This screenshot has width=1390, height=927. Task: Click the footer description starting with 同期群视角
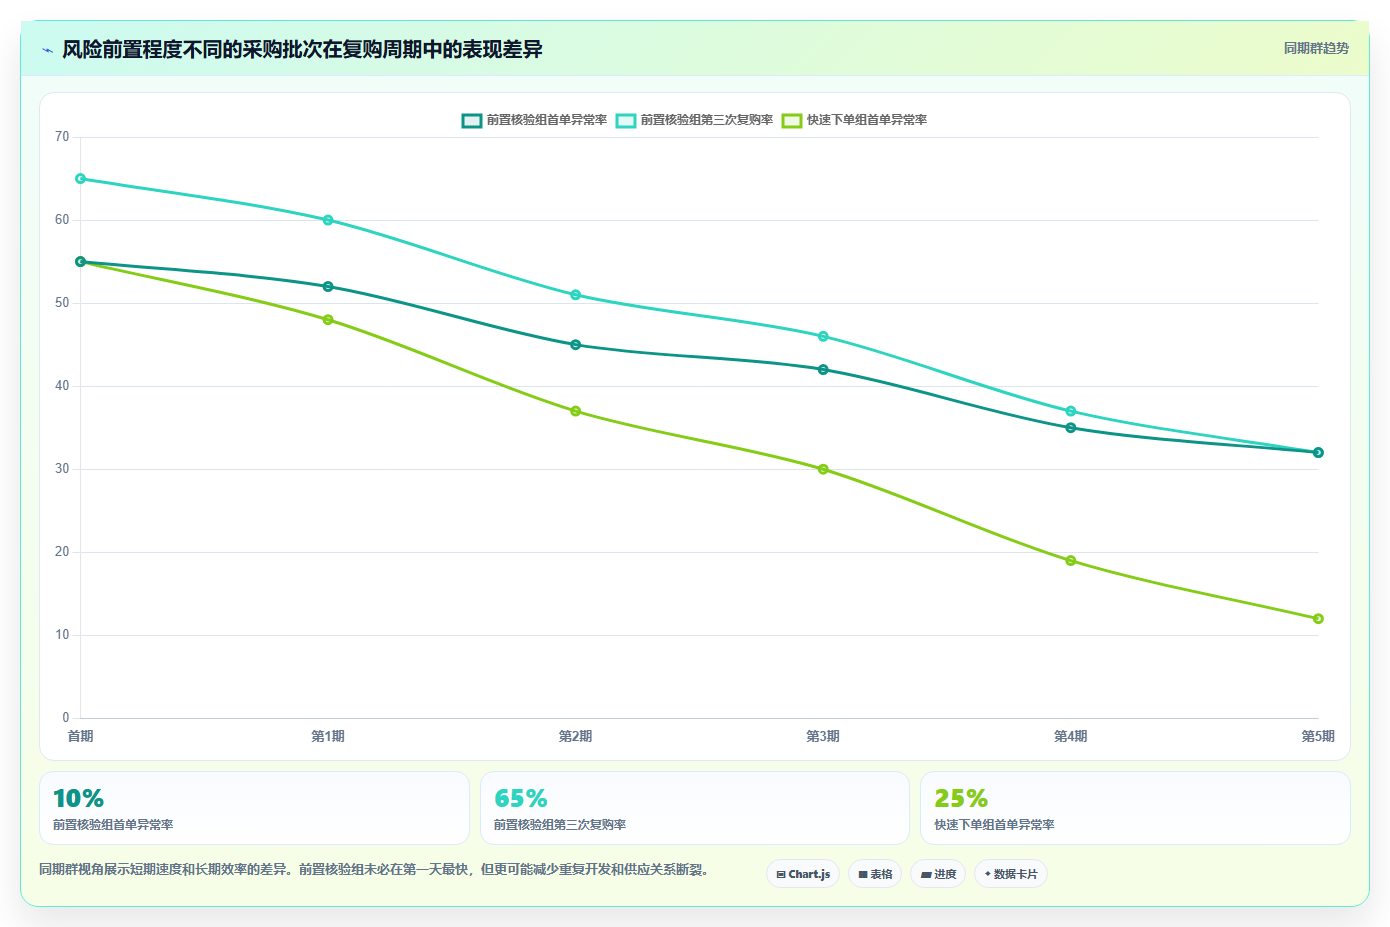coord(374,870)
